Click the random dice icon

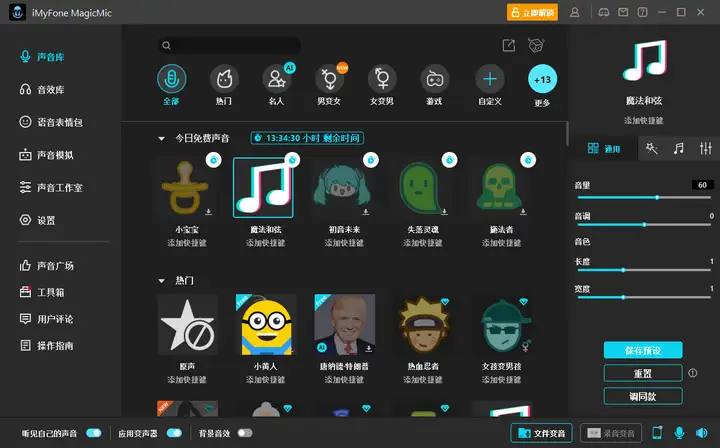click(536, 45)
